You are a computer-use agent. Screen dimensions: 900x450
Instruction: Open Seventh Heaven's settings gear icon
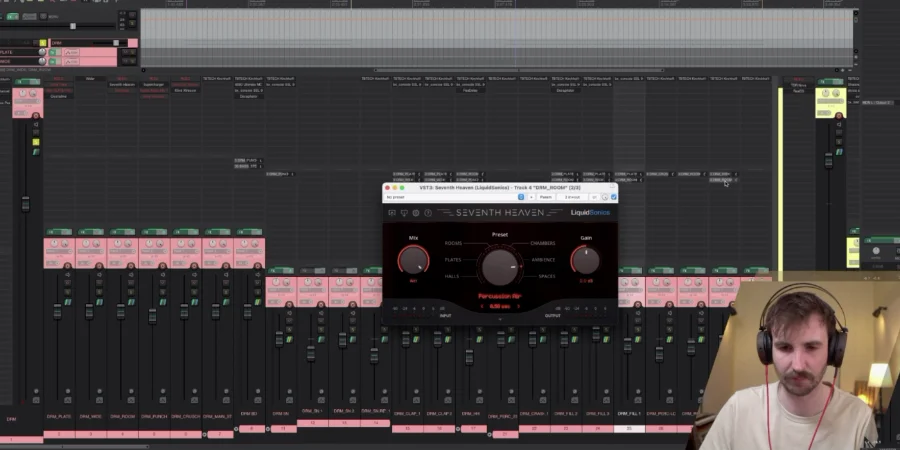(416, 213)
